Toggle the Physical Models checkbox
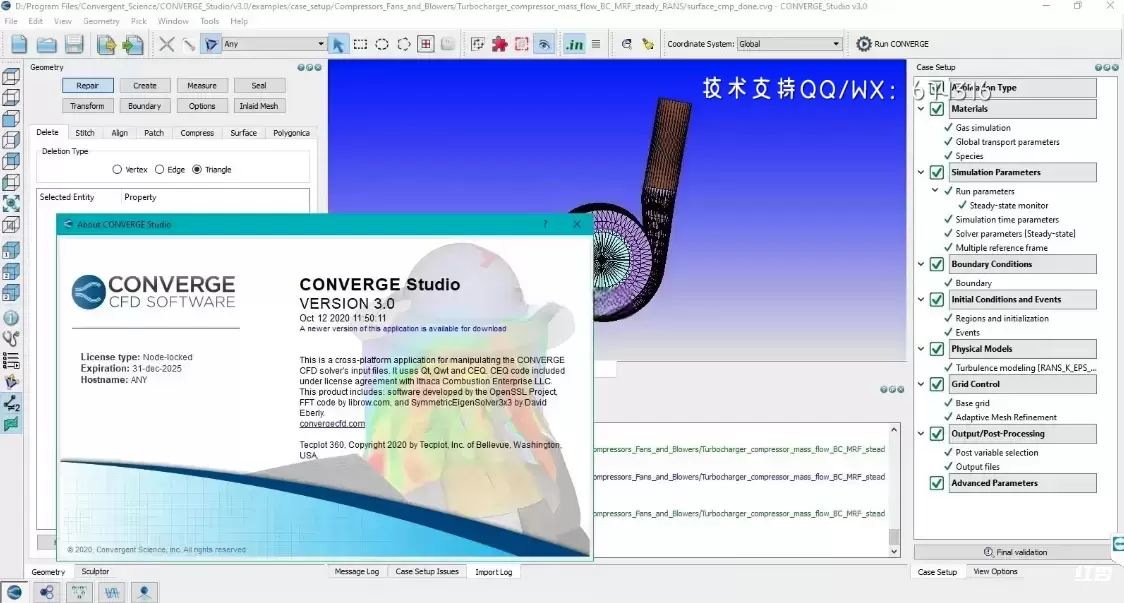 936,349
